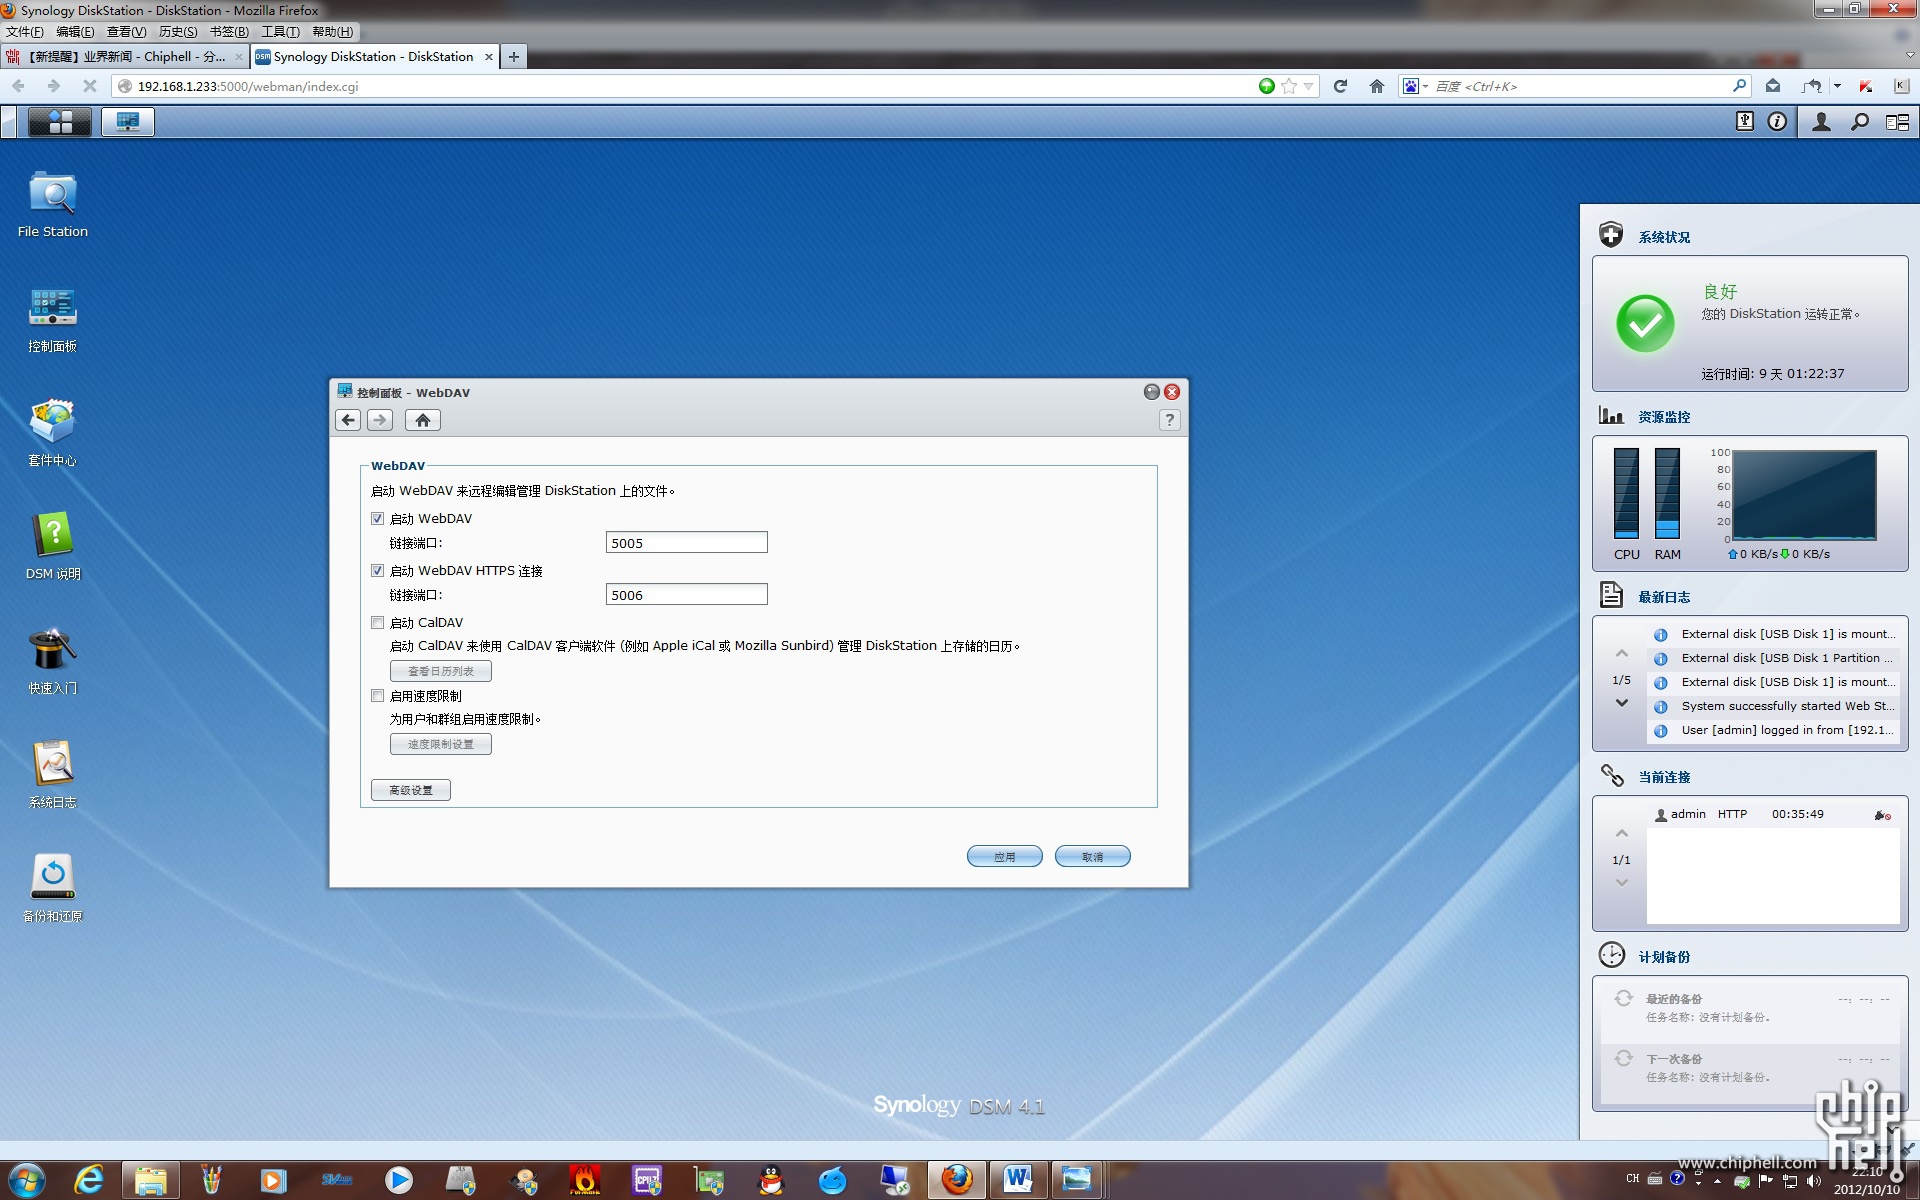The width and height of the screenshot is (1920, 1200).
Task: Click the 查看日历列表 button
Action: [441, 671]
